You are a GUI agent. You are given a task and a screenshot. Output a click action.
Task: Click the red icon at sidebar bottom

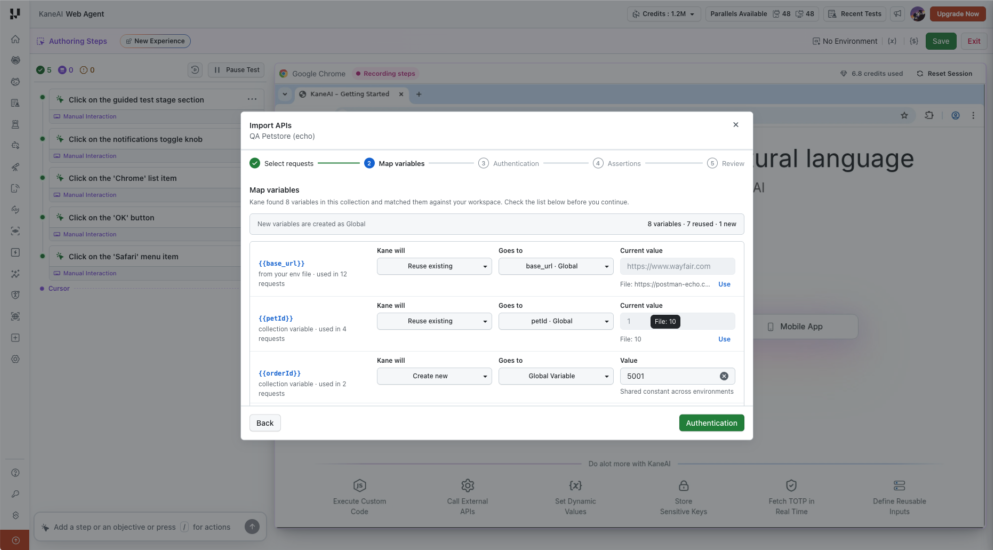pos(15,540)
